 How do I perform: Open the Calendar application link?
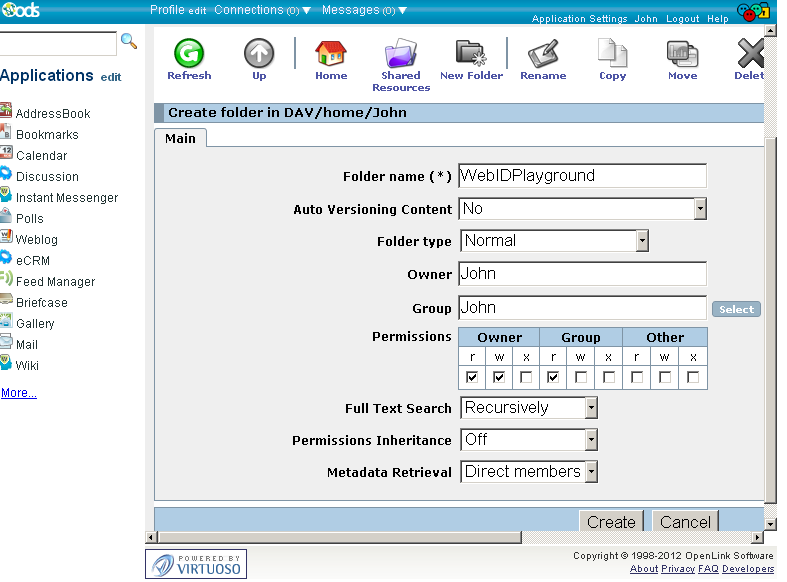[x=41, y=156]
